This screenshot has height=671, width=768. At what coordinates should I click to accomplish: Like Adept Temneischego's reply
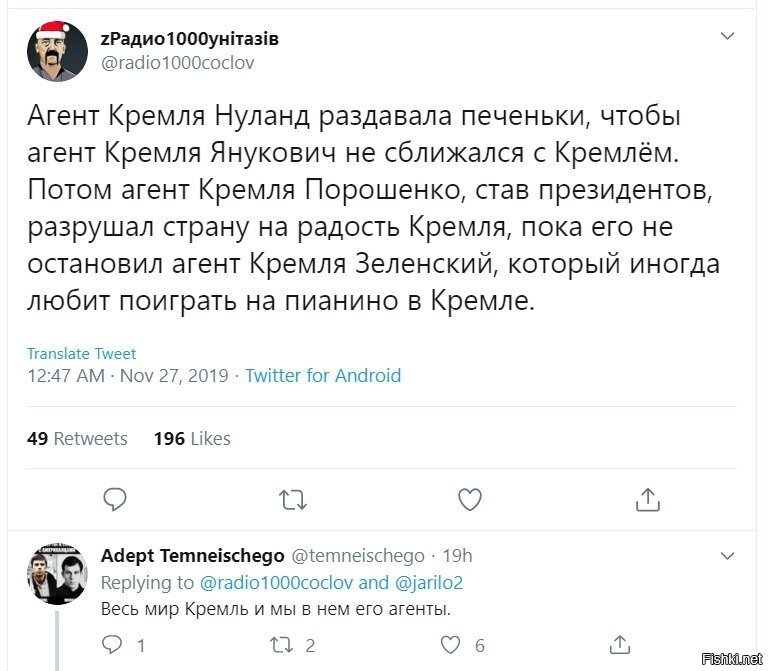click(x=450, y=645)
